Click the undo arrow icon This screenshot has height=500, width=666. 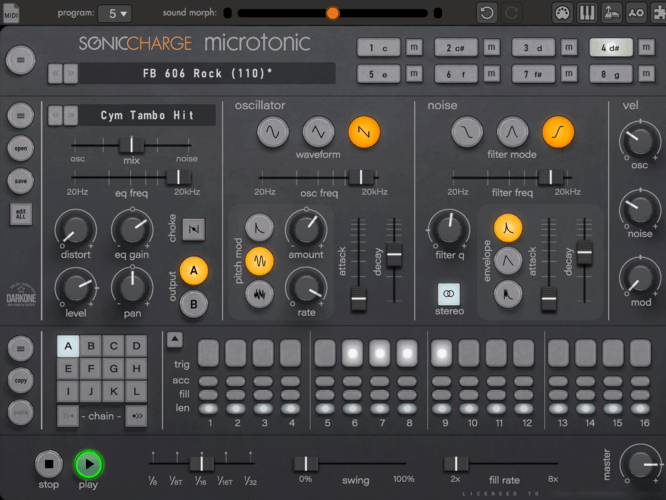(x=487, y=13)
